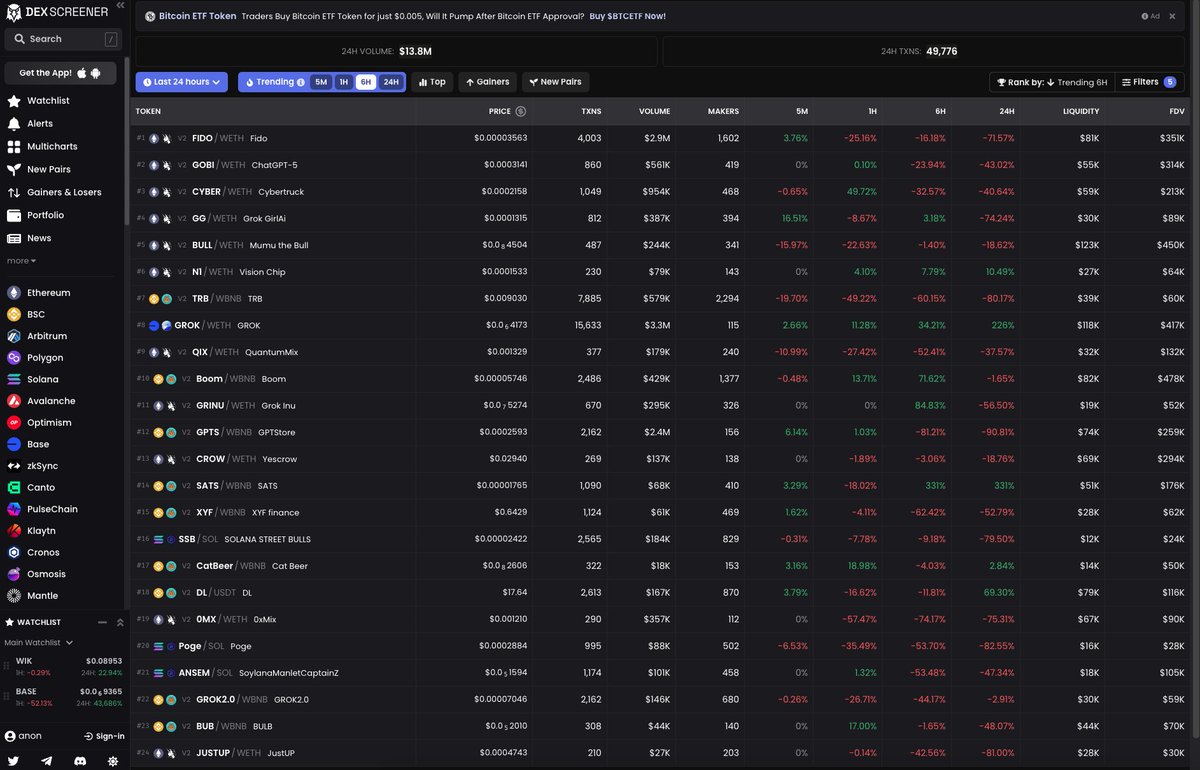Viewport: 1200px width, 770px height.
Task: Select the Osmosis chain icon
Action: (x=14, y=574)
